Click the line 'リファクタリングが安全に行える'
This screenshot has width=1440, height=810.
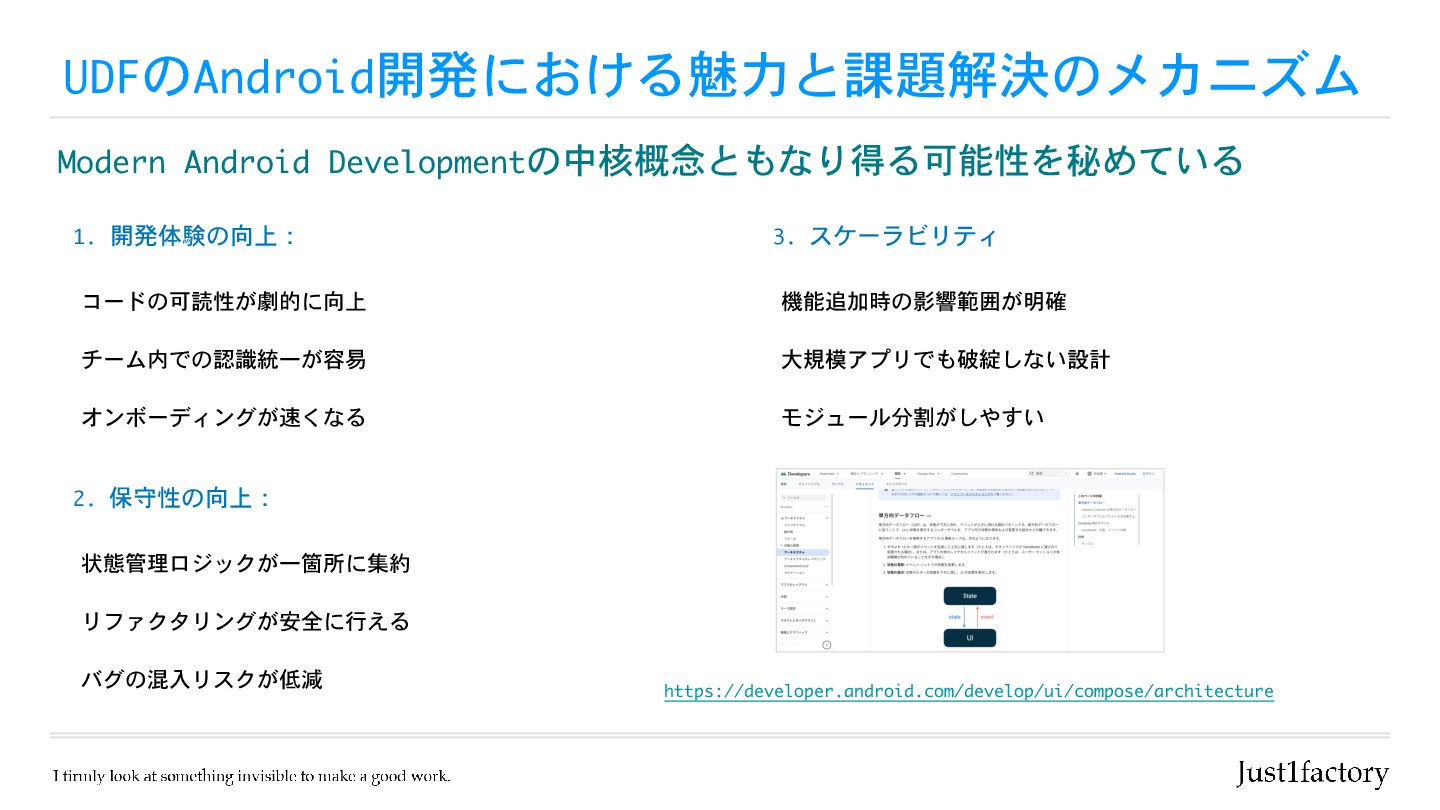[x=246, y=622]
